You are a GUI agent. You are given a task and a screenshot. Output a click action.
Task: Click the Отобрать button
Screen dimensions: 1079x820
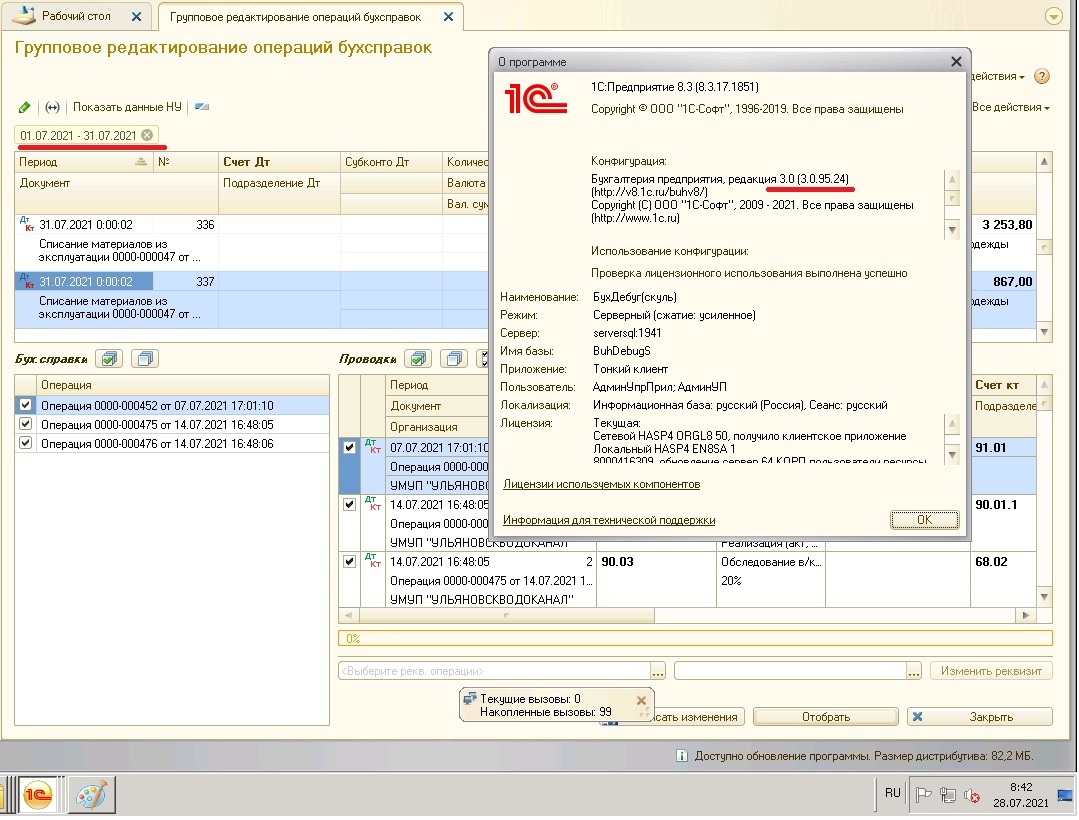click(826, 717)
